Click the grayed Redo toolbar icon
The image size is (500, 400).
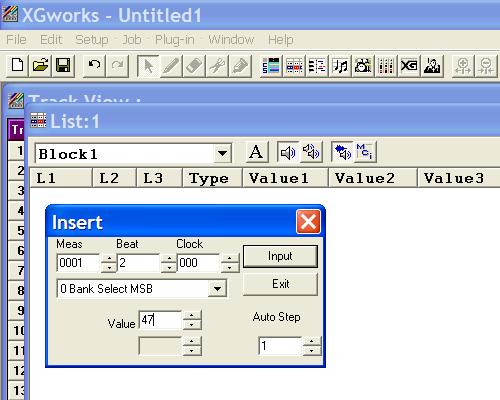[x=117, y=65]
